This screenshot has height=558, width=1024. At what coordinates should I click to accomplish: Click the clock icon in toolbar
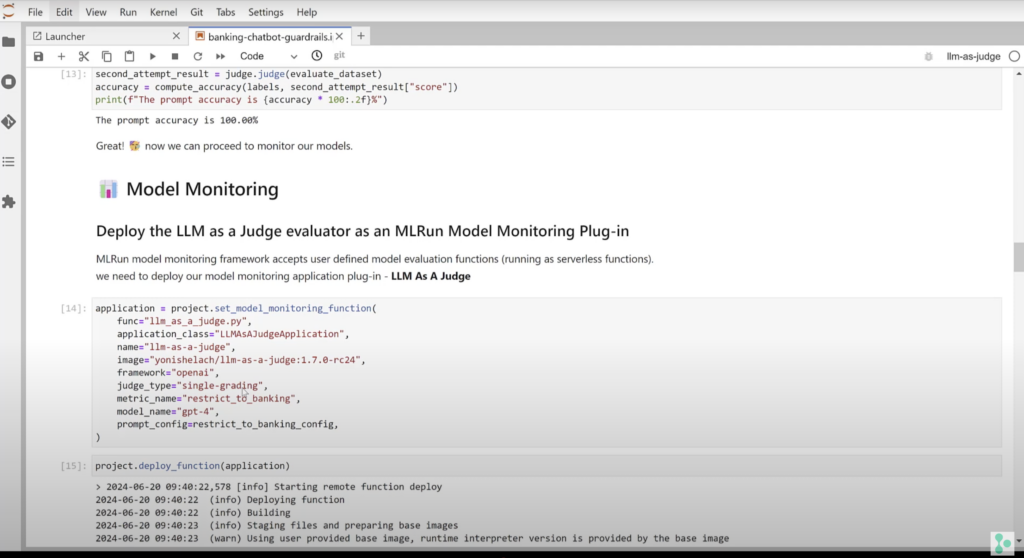[317, 56]
